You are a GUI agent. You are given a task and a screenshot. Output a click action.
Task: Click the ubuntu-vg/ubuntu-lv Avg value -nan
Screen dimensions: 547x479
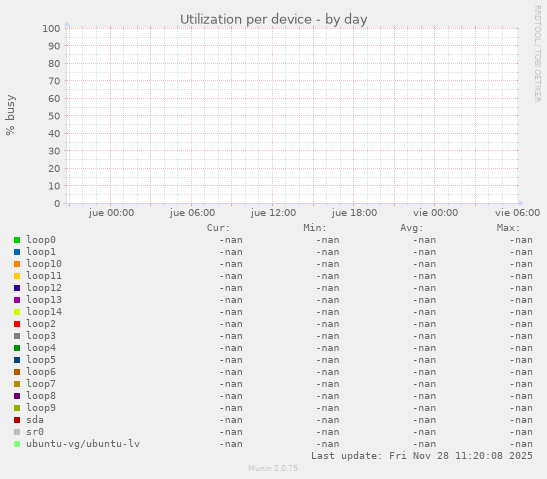point(424,444)
